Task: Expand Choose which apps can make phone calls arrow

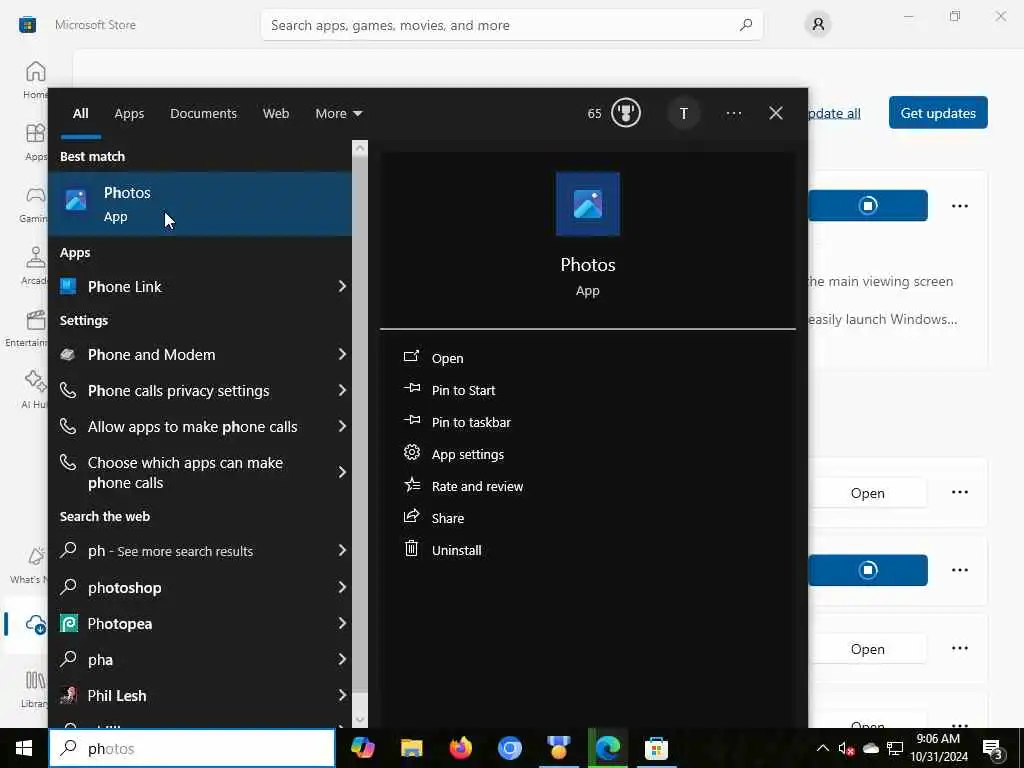Action: pyautogui.click(x=342, y=472)
